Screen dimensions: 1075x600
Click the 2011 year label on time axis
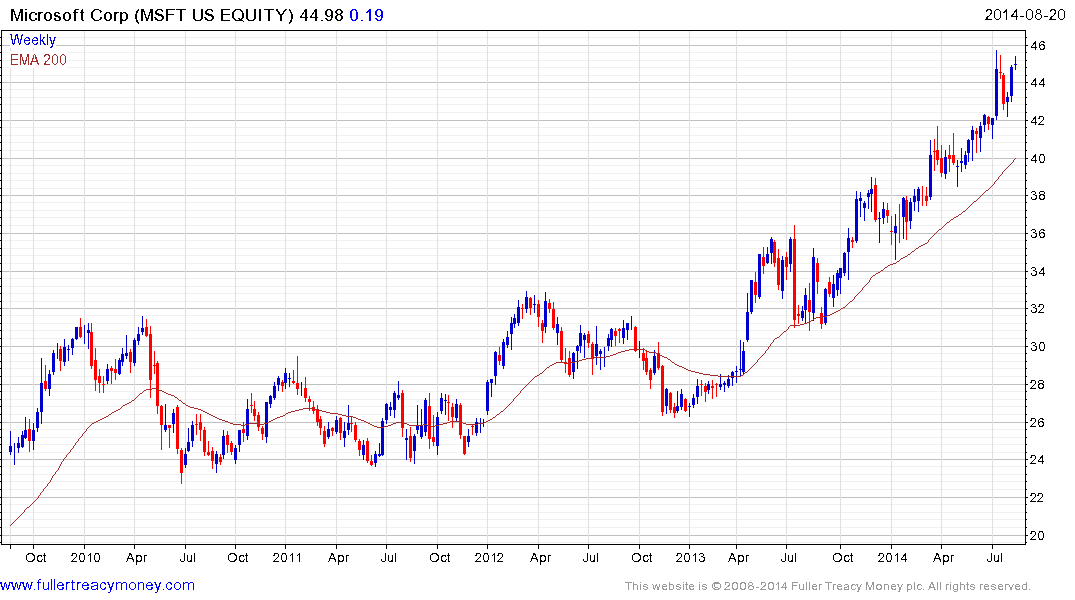[x=287, y=557]
